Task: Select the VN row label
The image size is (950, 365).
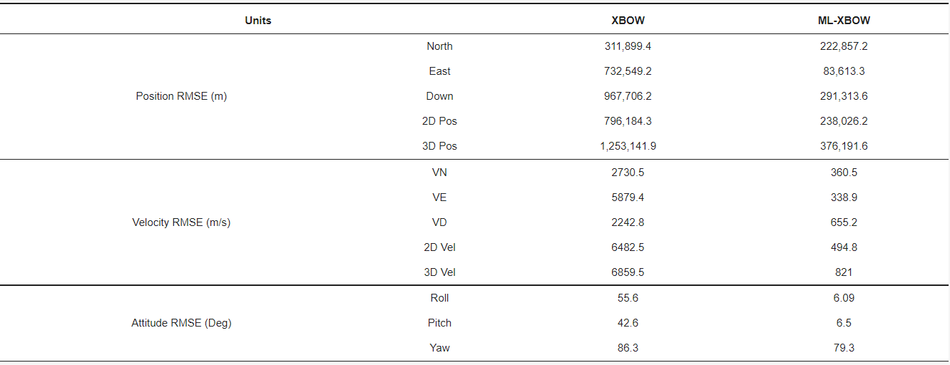Action: click(x=439, y=172)
